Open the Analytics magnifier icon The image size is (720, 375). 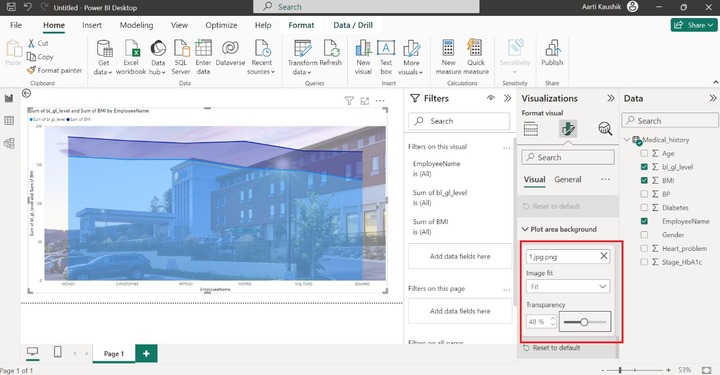point(605,129)
